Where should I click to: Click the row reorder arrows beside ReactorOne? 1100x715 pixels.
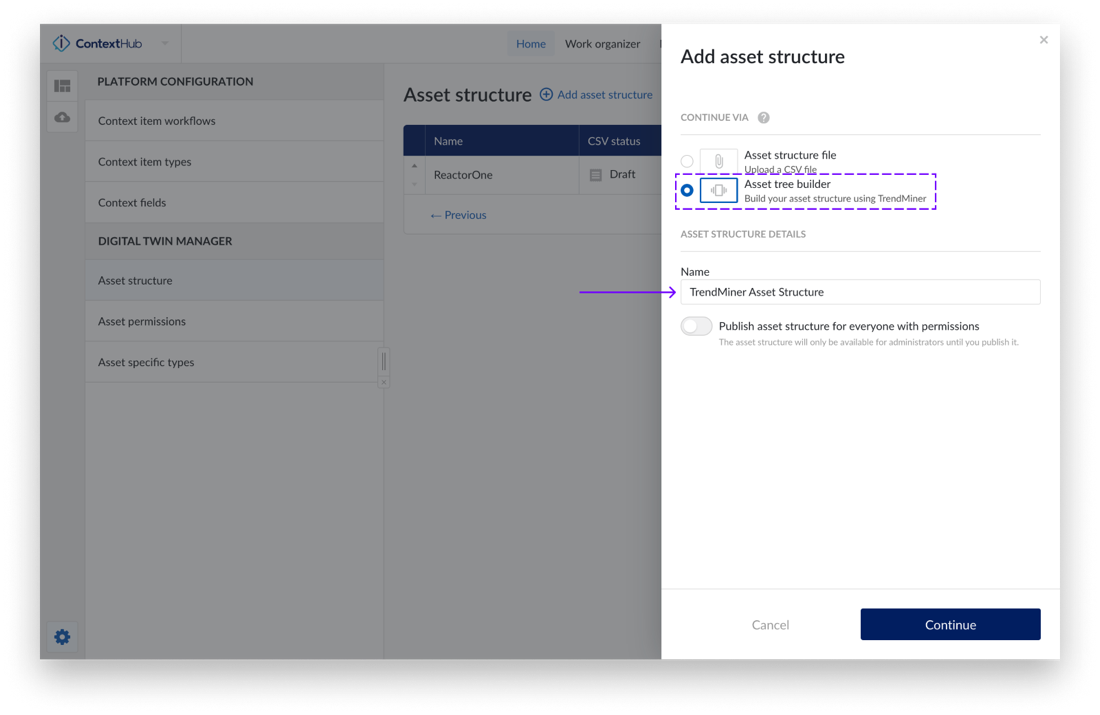click(414, 175)
